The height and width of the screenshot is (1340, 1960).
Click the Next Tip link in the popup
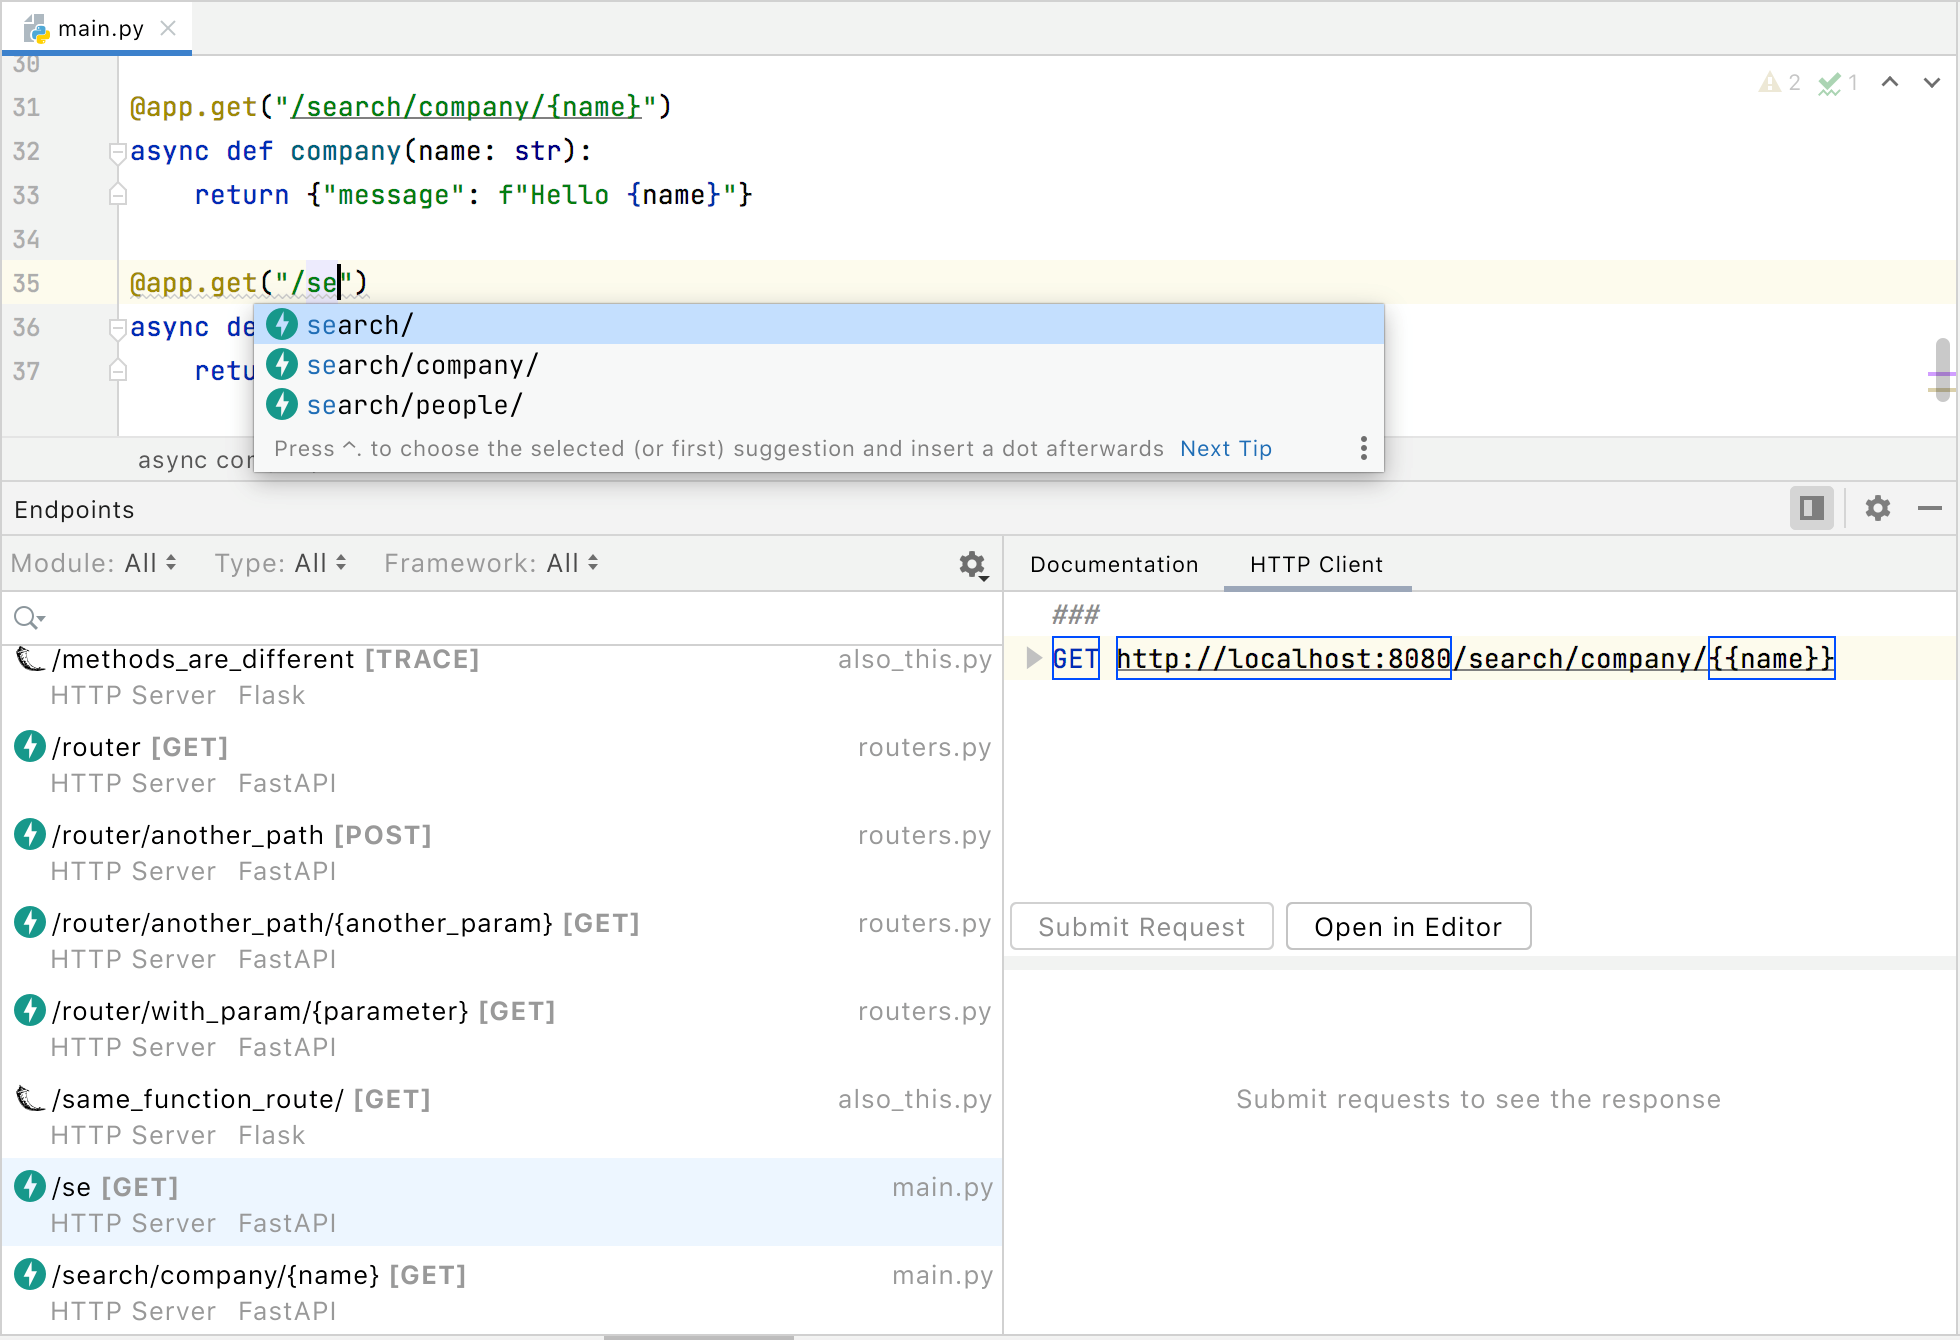(x=1225, y=448)
